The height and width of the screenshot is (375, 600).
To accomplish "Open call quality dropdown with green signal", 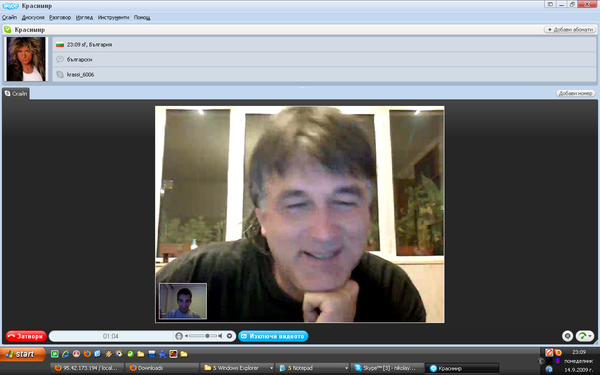I will (x=584, y=336).
